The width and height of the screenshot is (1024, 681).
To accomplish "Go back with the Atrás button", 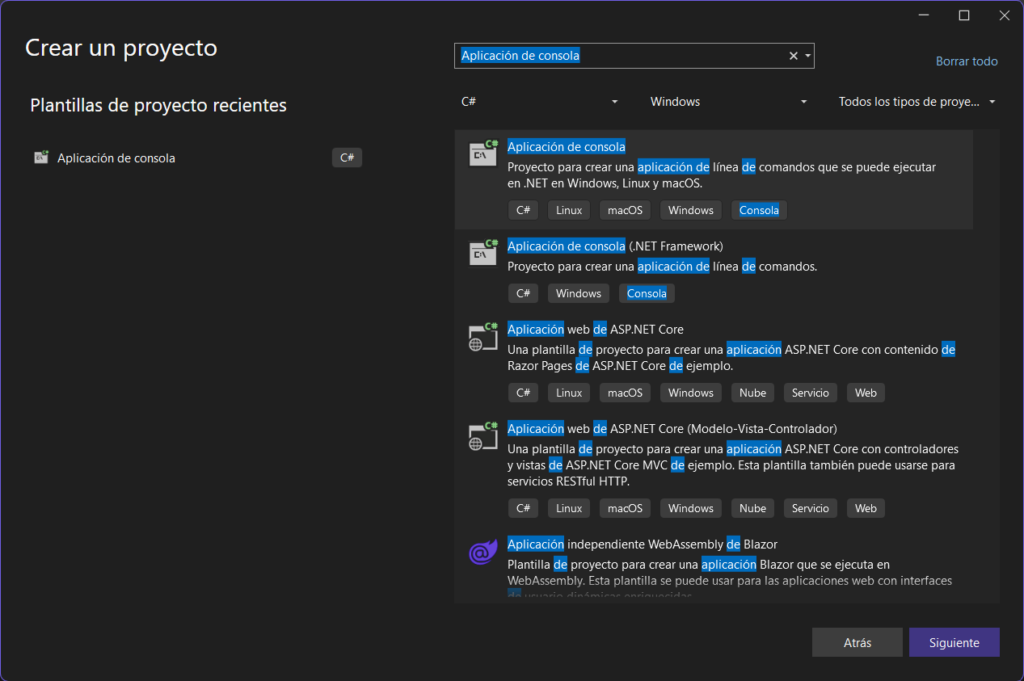I will click(857, 642).
